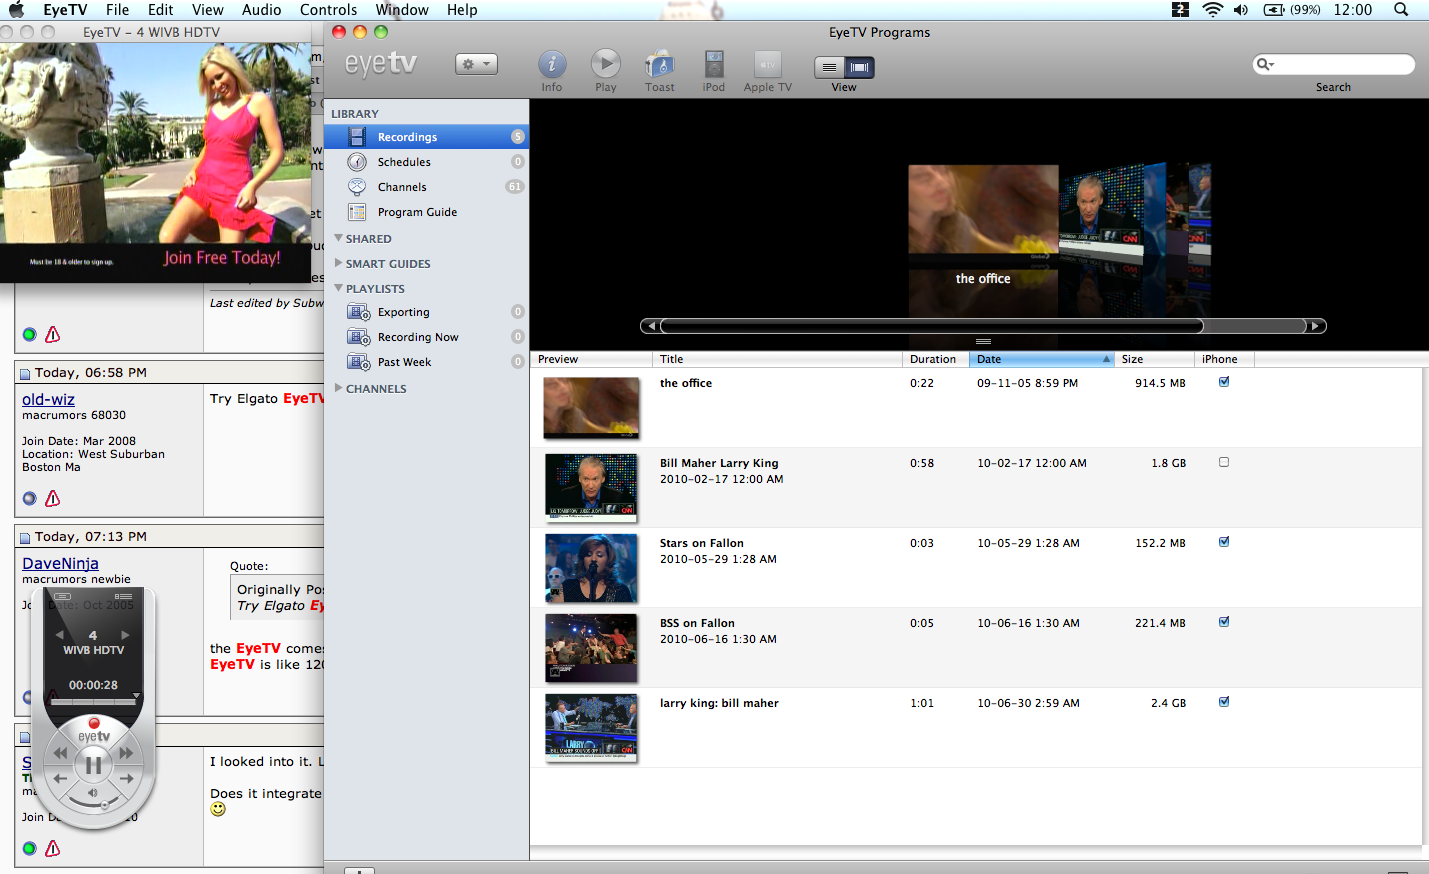
Task: Click the pane divider grip below the cover flow
Action: click(x=983, y=341)
